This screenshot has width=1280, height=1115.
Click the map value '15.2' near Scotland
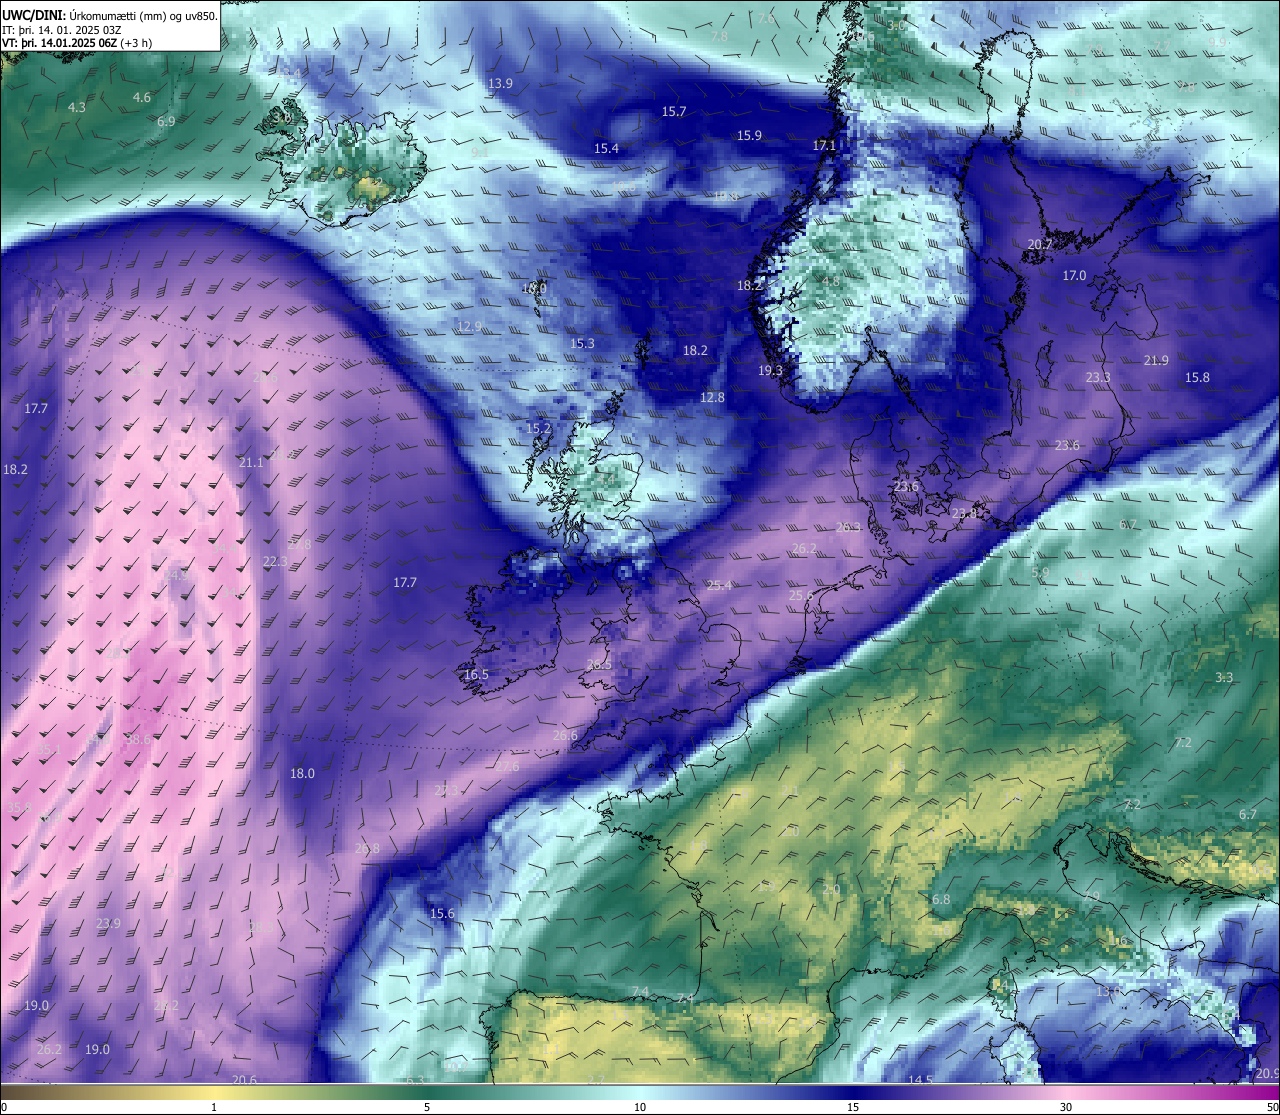pos(538,428)
